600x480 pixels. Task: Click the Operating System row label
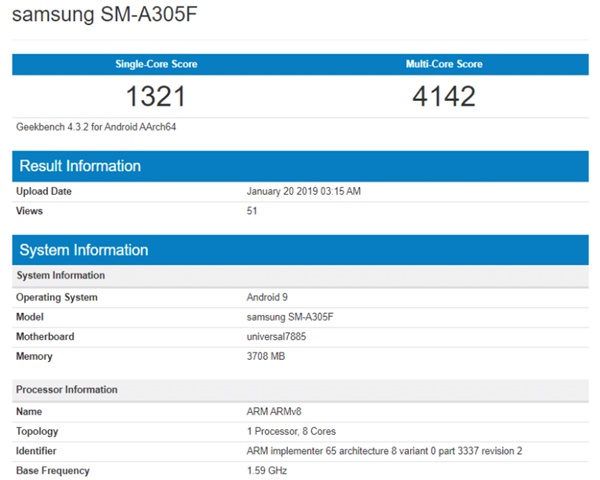click(x=57, y=297)
